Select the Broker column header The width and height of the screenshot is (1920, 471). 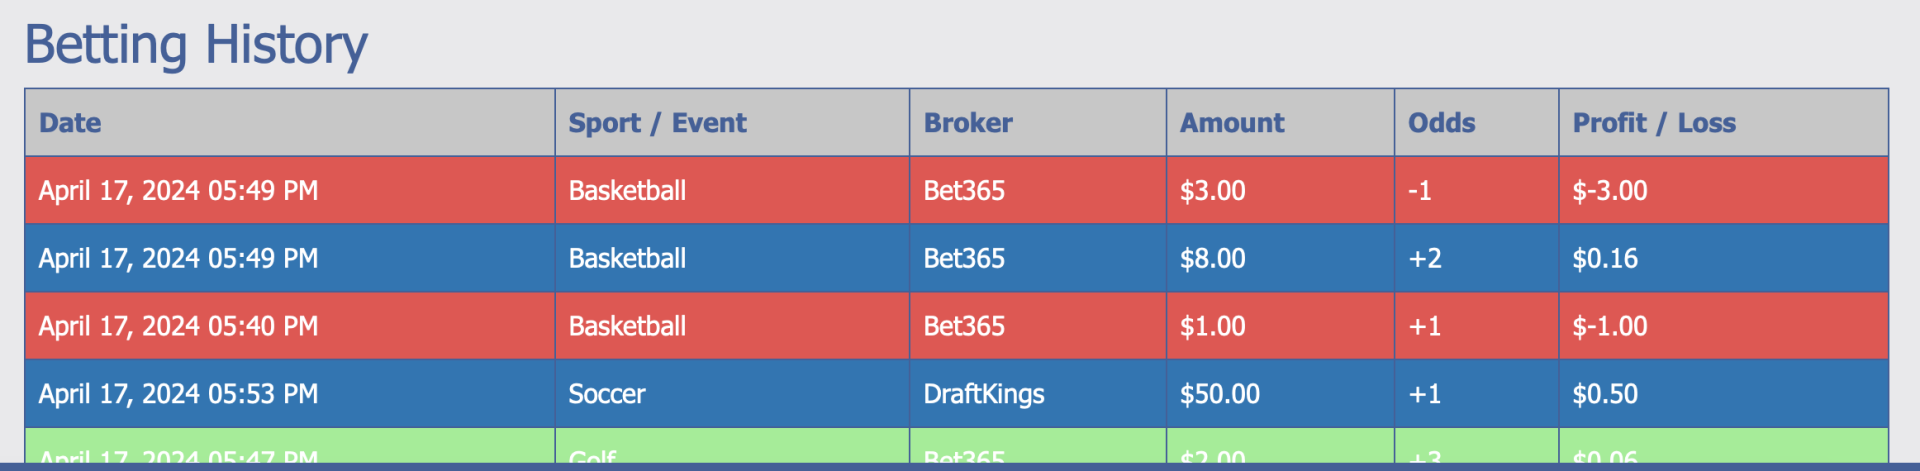pos(967,123)
